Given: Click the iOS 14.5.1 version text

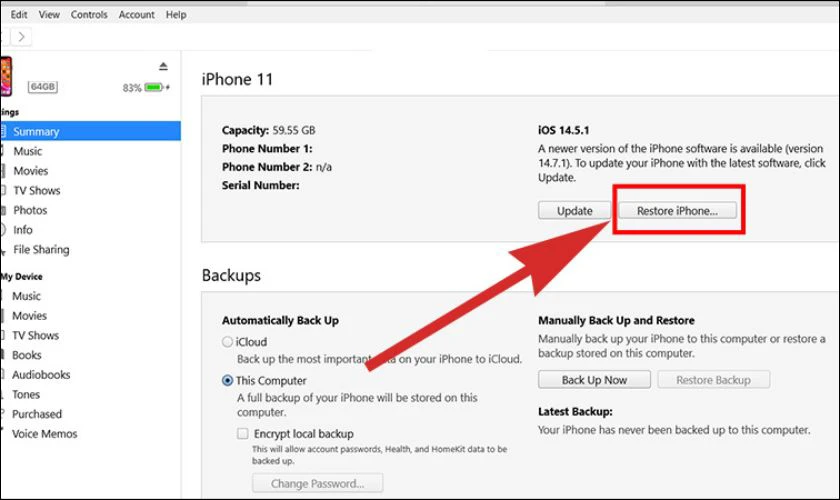Looking at the screenshot, I should coord(564,130).
